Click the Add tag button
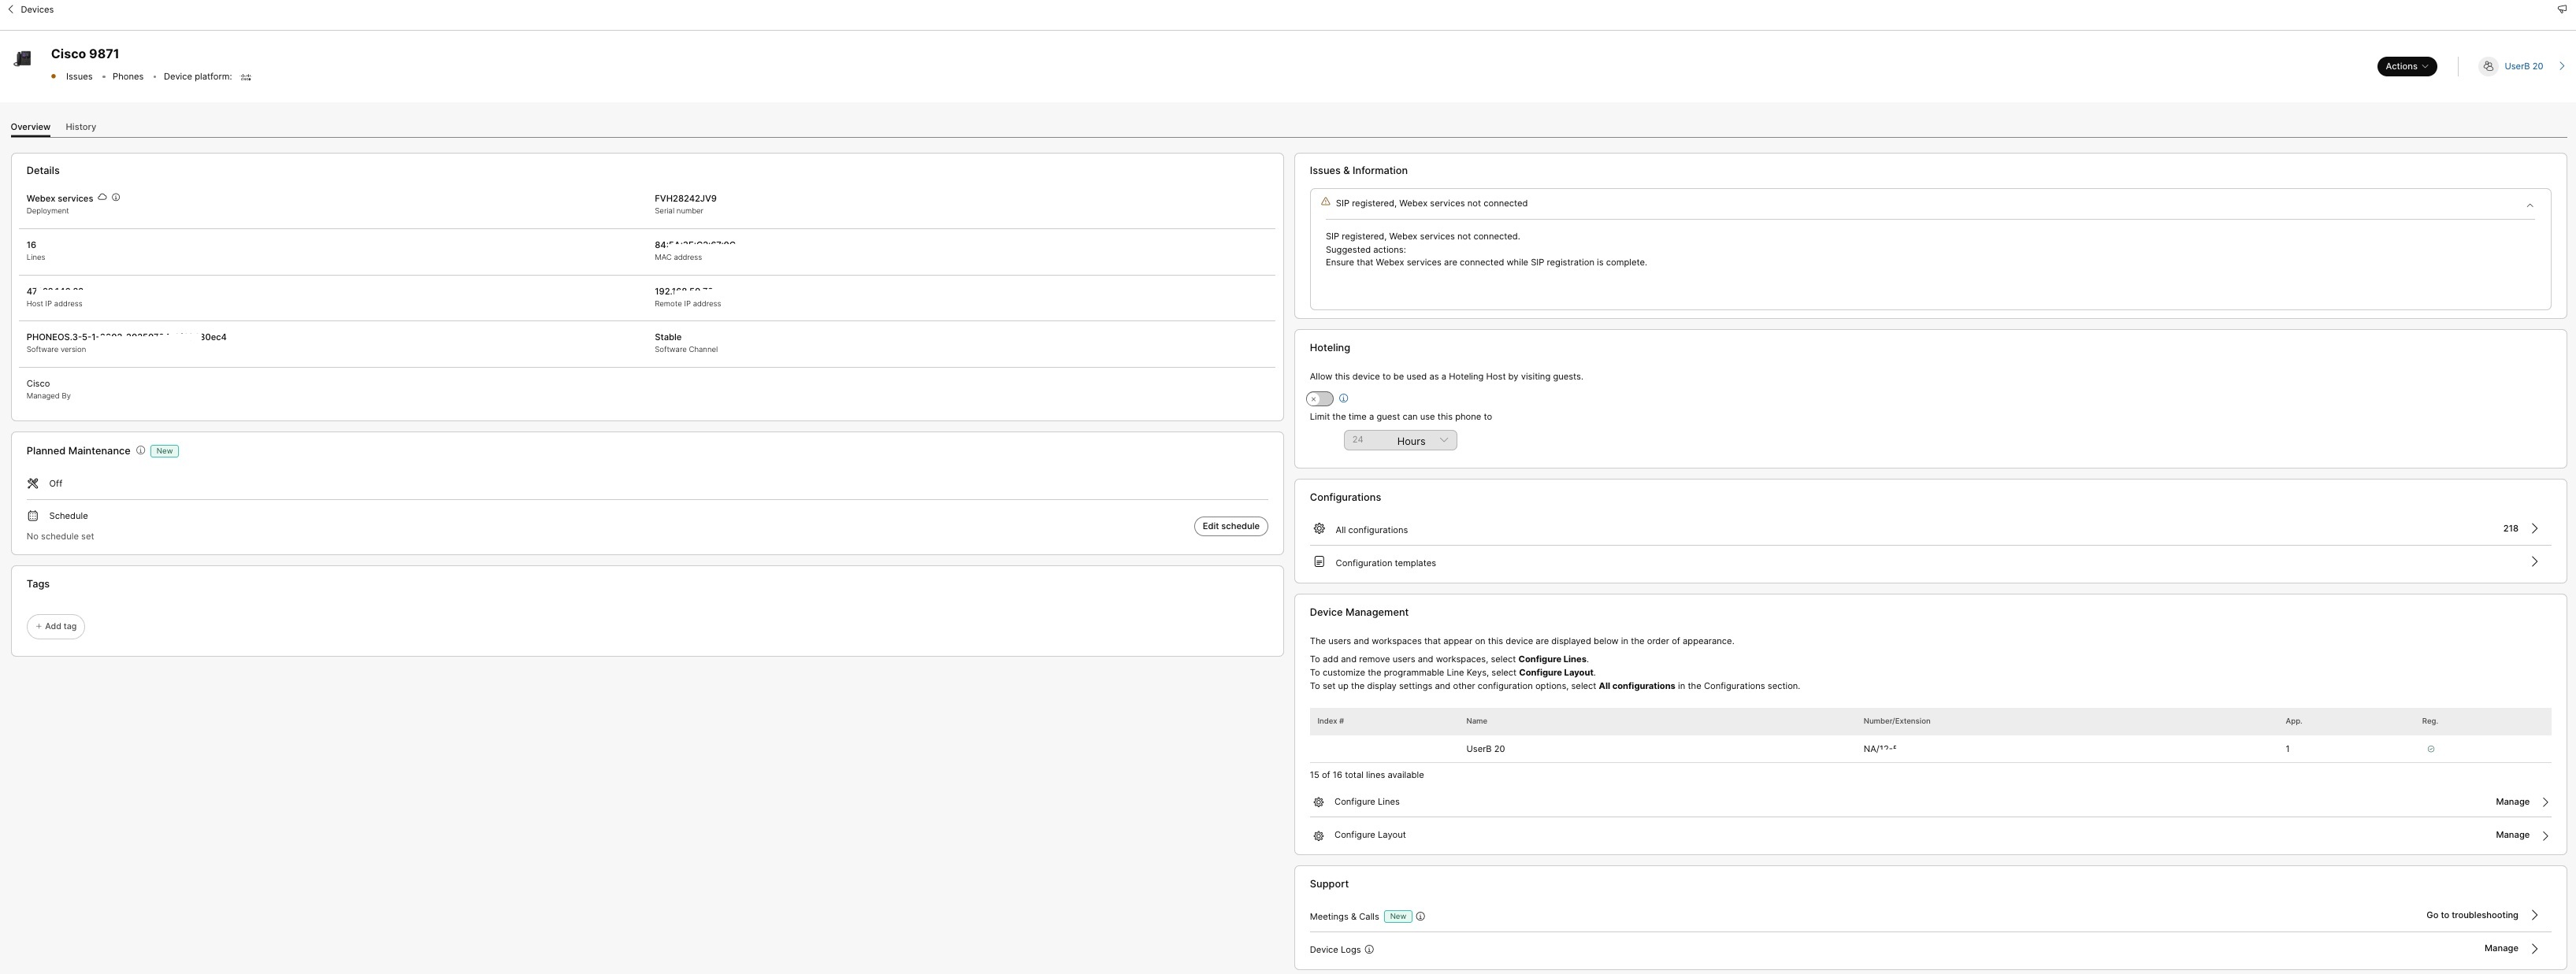The height and width of the screenshot is (974, 2576). (x=56, y=627)
